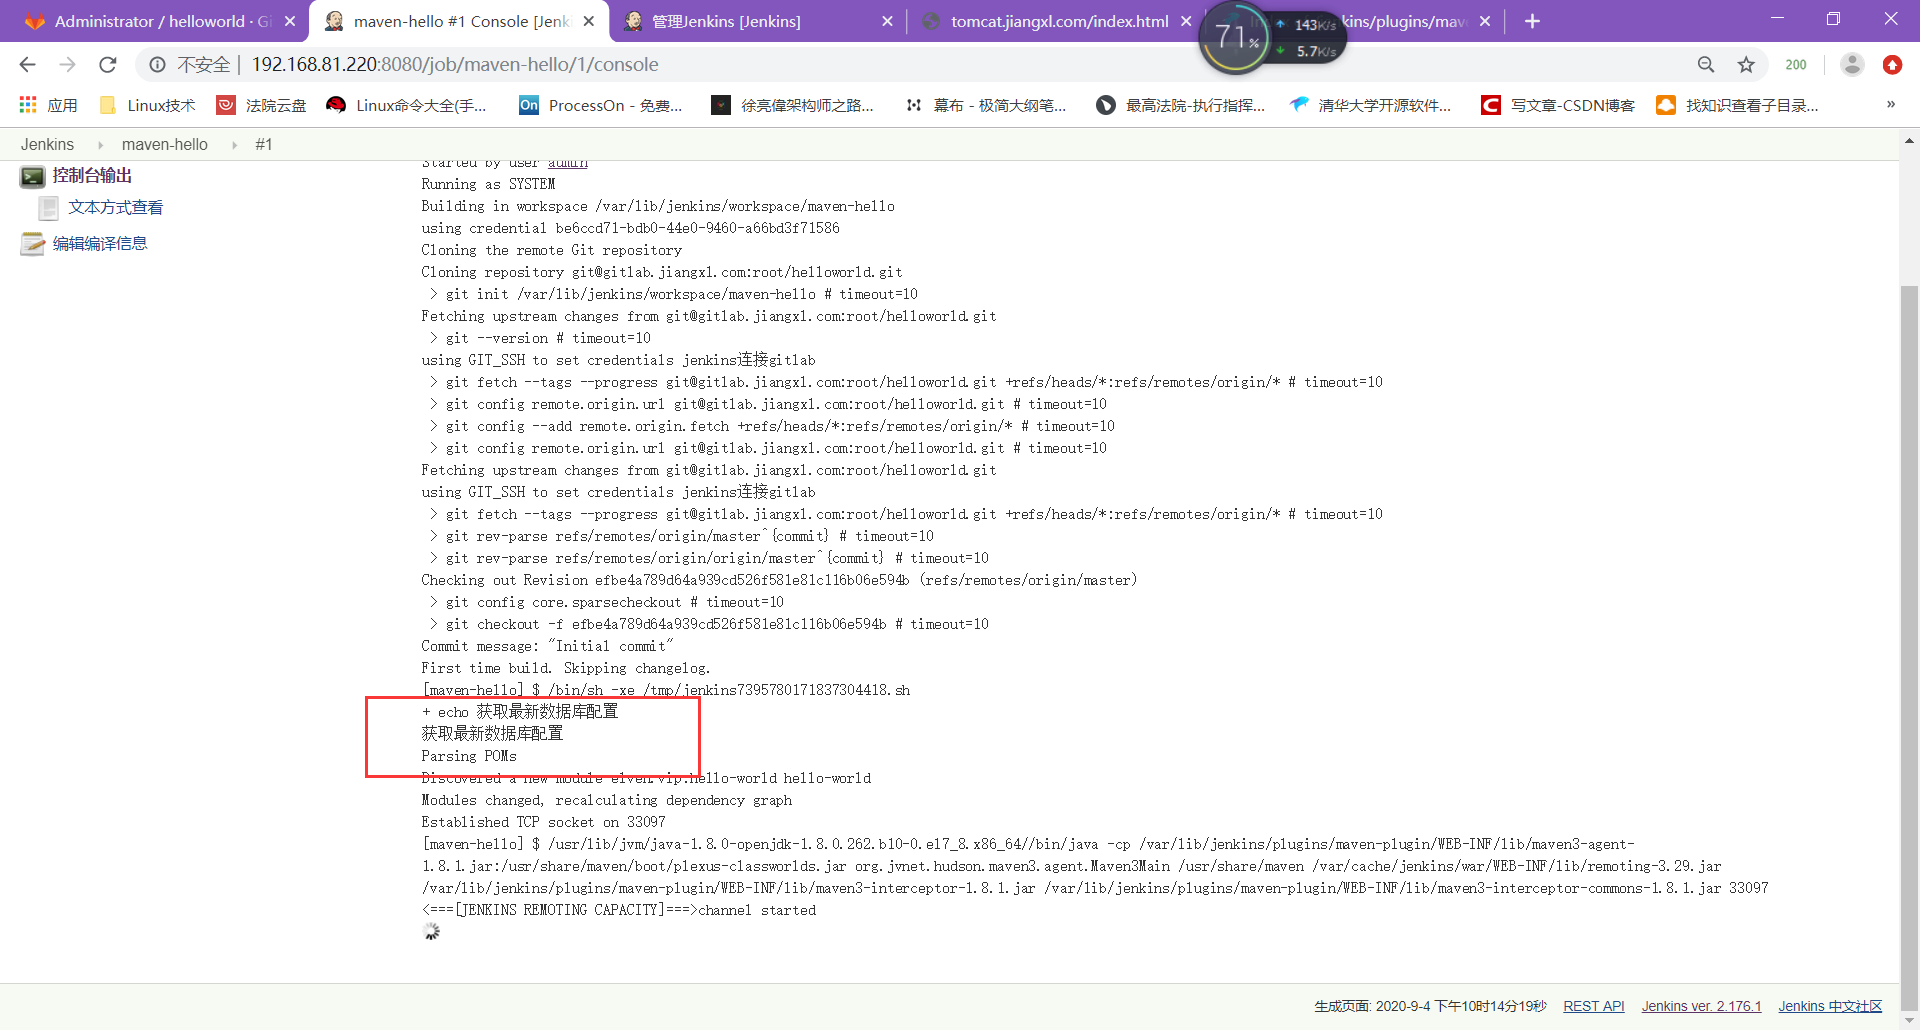Screen dimensions: 1920x1030
Task: Open site security info icon in address bar
Action: (x=157, y=65)
